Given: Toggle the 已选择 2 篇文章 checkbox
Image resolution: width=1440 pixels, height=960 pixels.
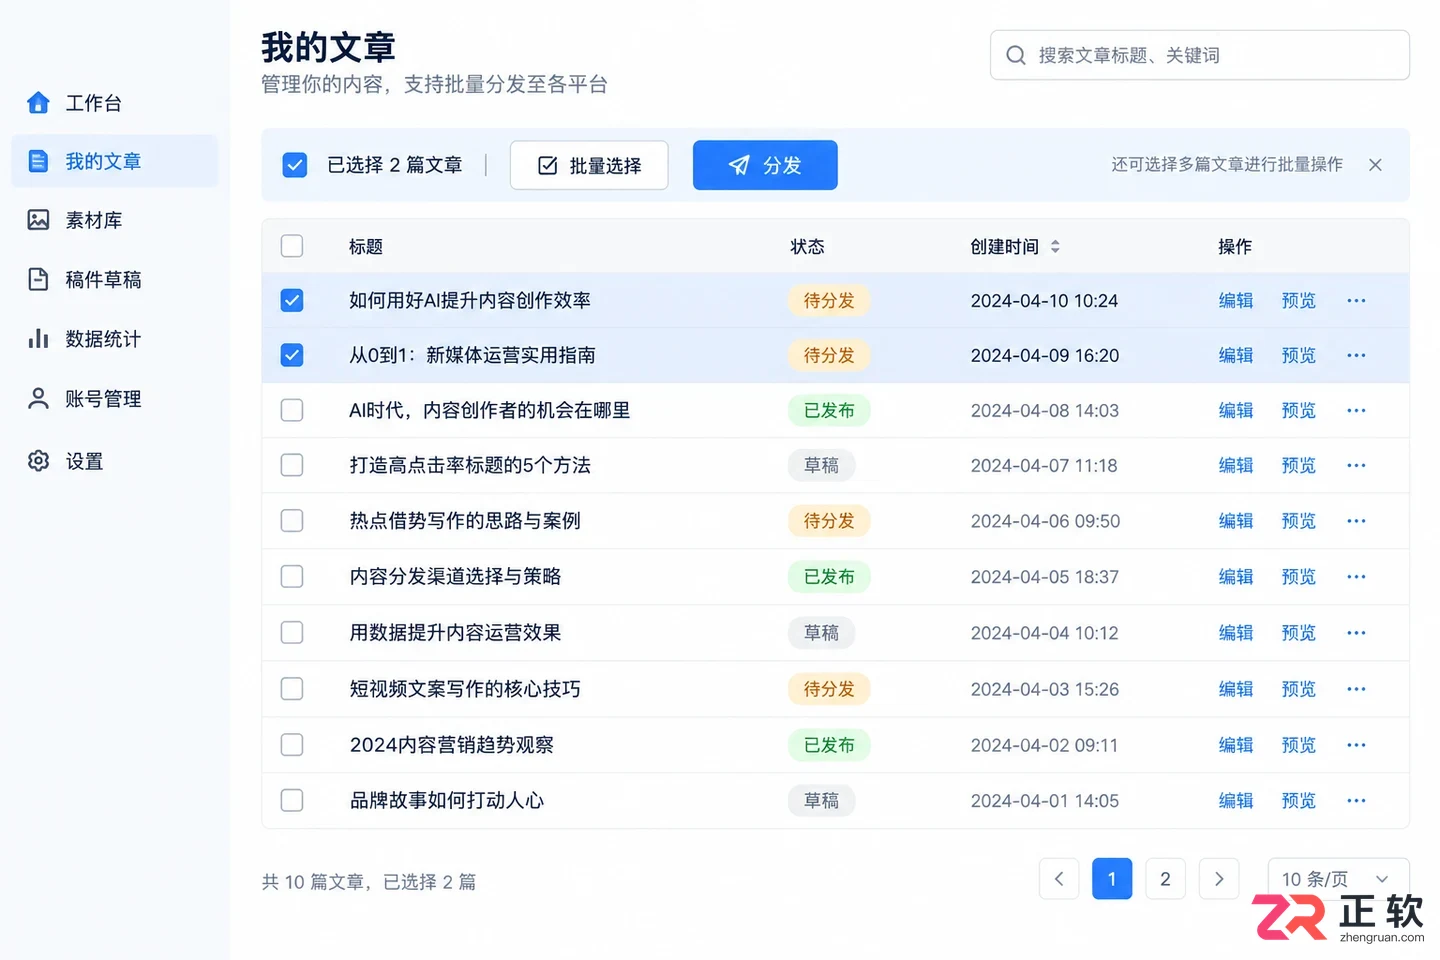Looking at the screenshot, I should [295, 165].
